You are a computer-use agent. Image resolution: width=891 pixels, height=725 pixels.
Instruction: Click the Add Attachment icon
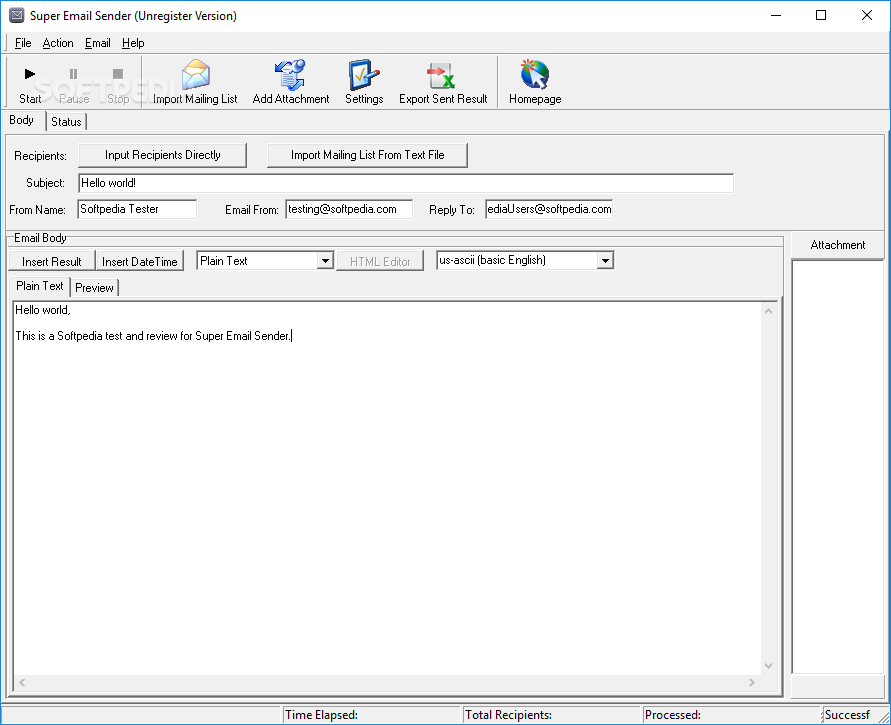291,75
